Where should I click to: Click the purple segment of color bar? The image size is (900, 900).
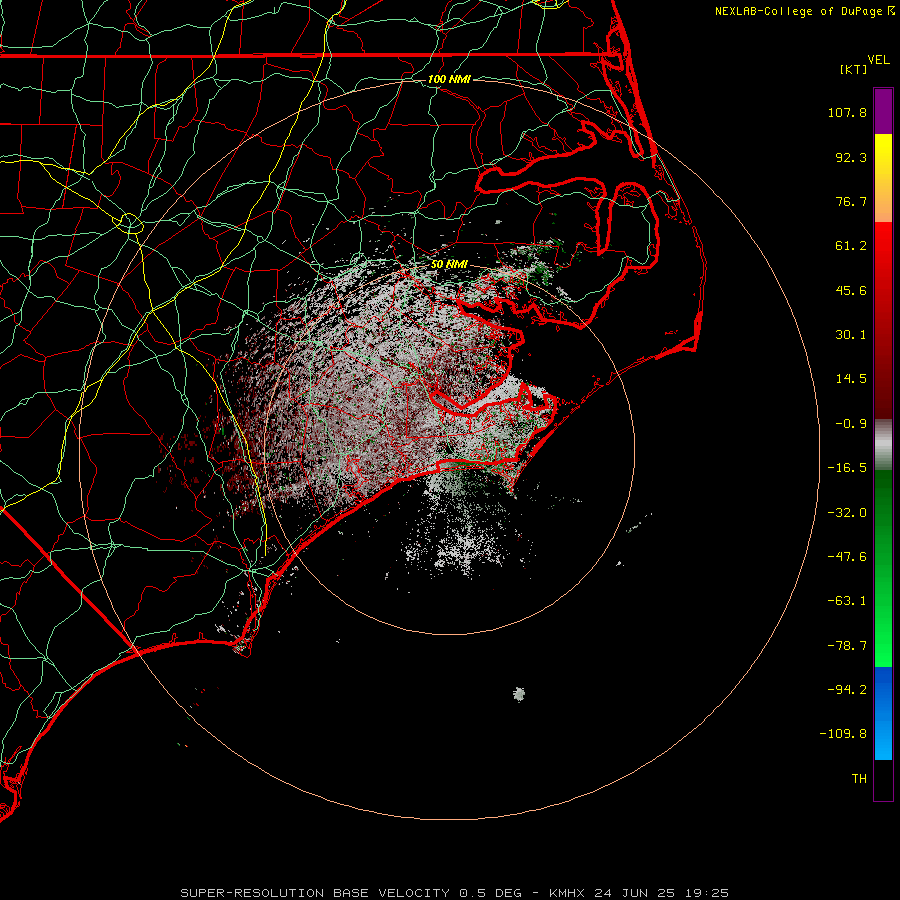coord(883,111)
